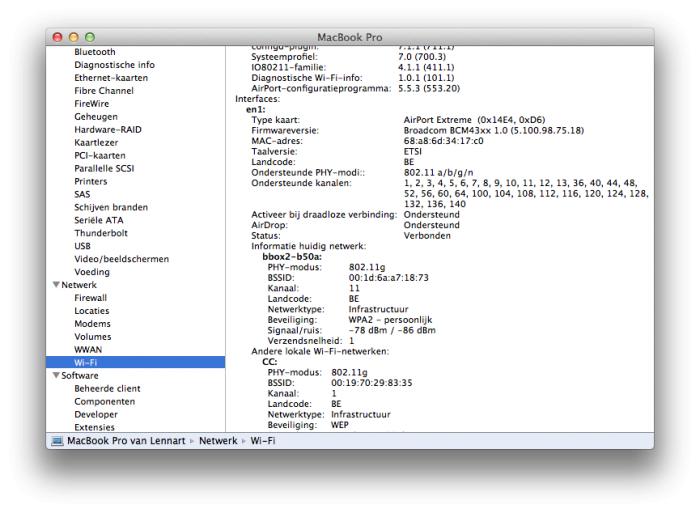
Task: Select Volumes under Netwerk
Action: point(93,337)
